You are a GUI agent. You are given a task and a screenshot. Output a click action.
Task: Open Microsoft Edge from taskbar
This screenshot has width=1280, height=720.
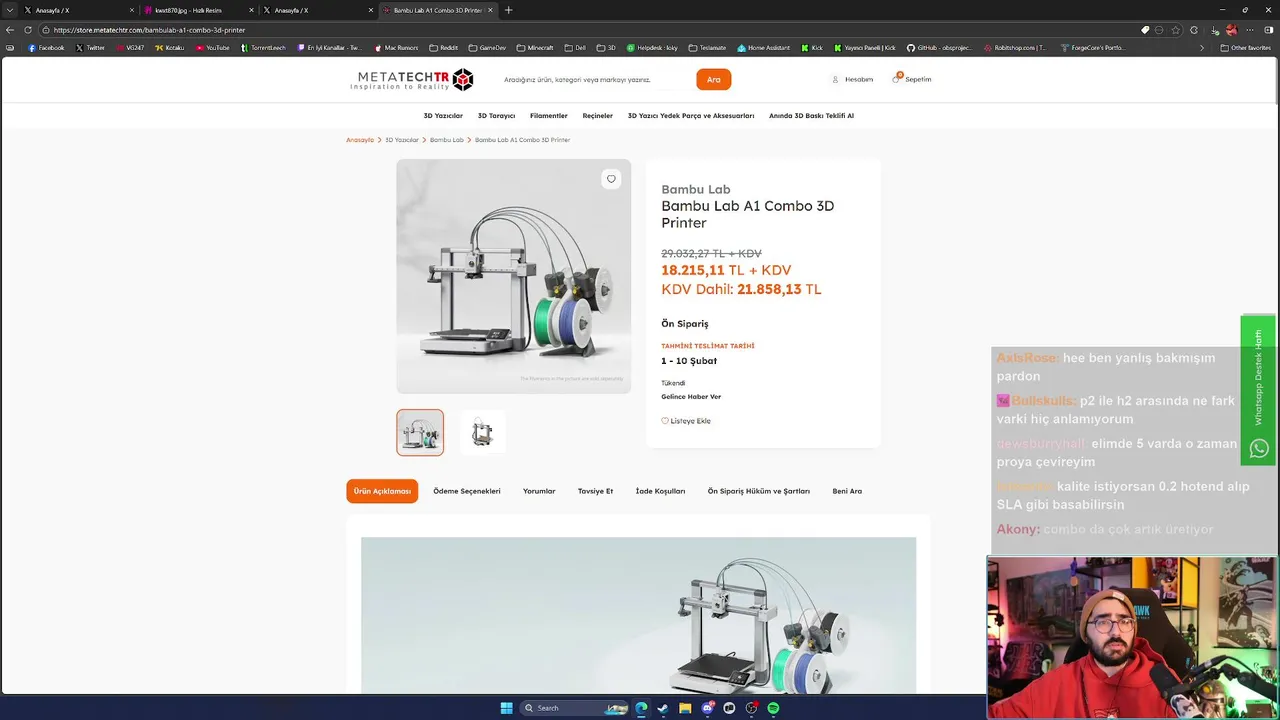tap(641, 708)
